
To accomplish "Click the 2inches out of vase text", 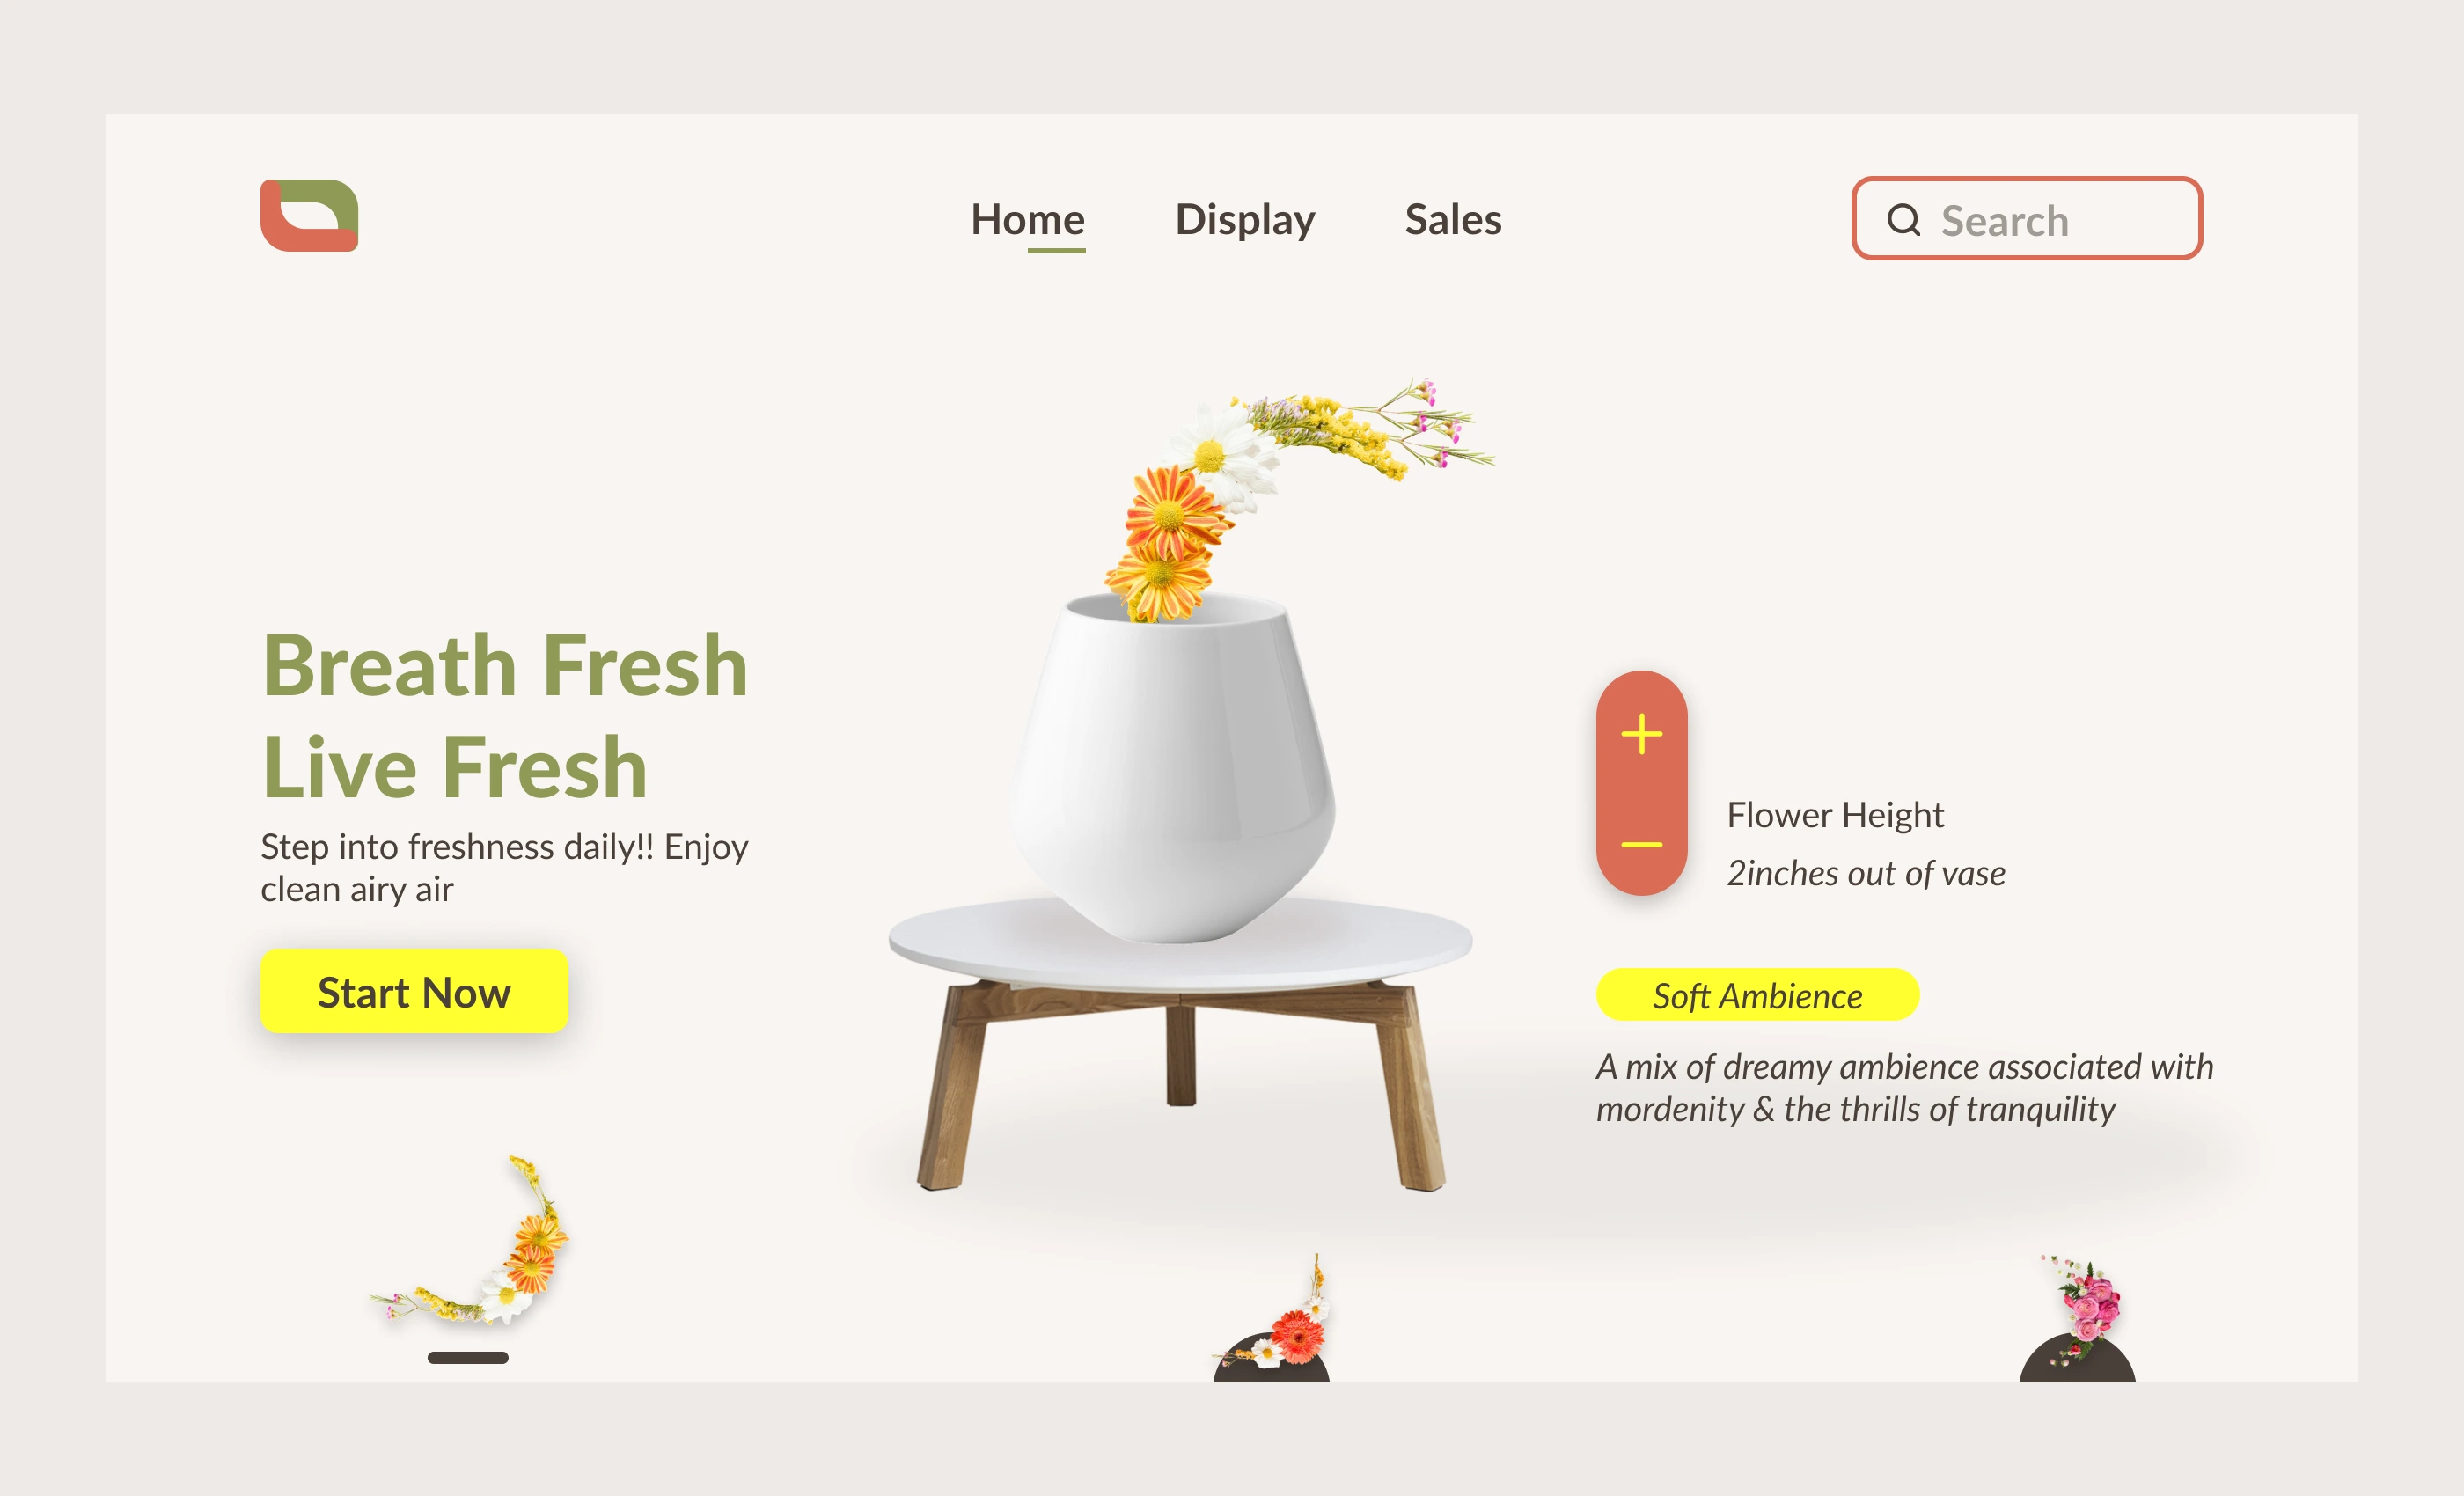I will tap(1865, 873).
